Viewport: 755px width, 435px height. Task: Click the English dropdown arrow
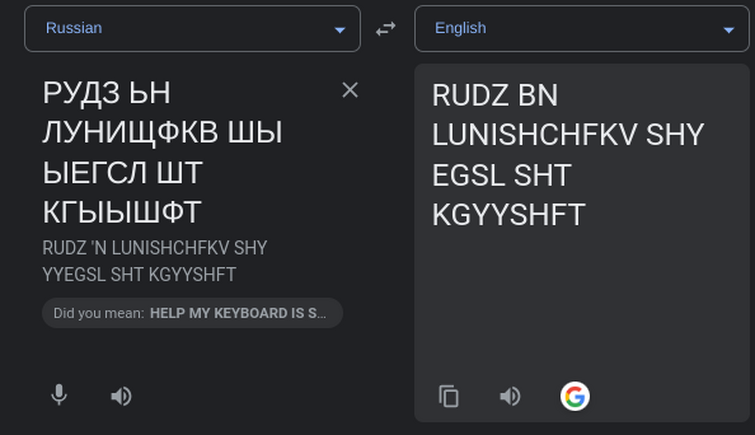729,30
